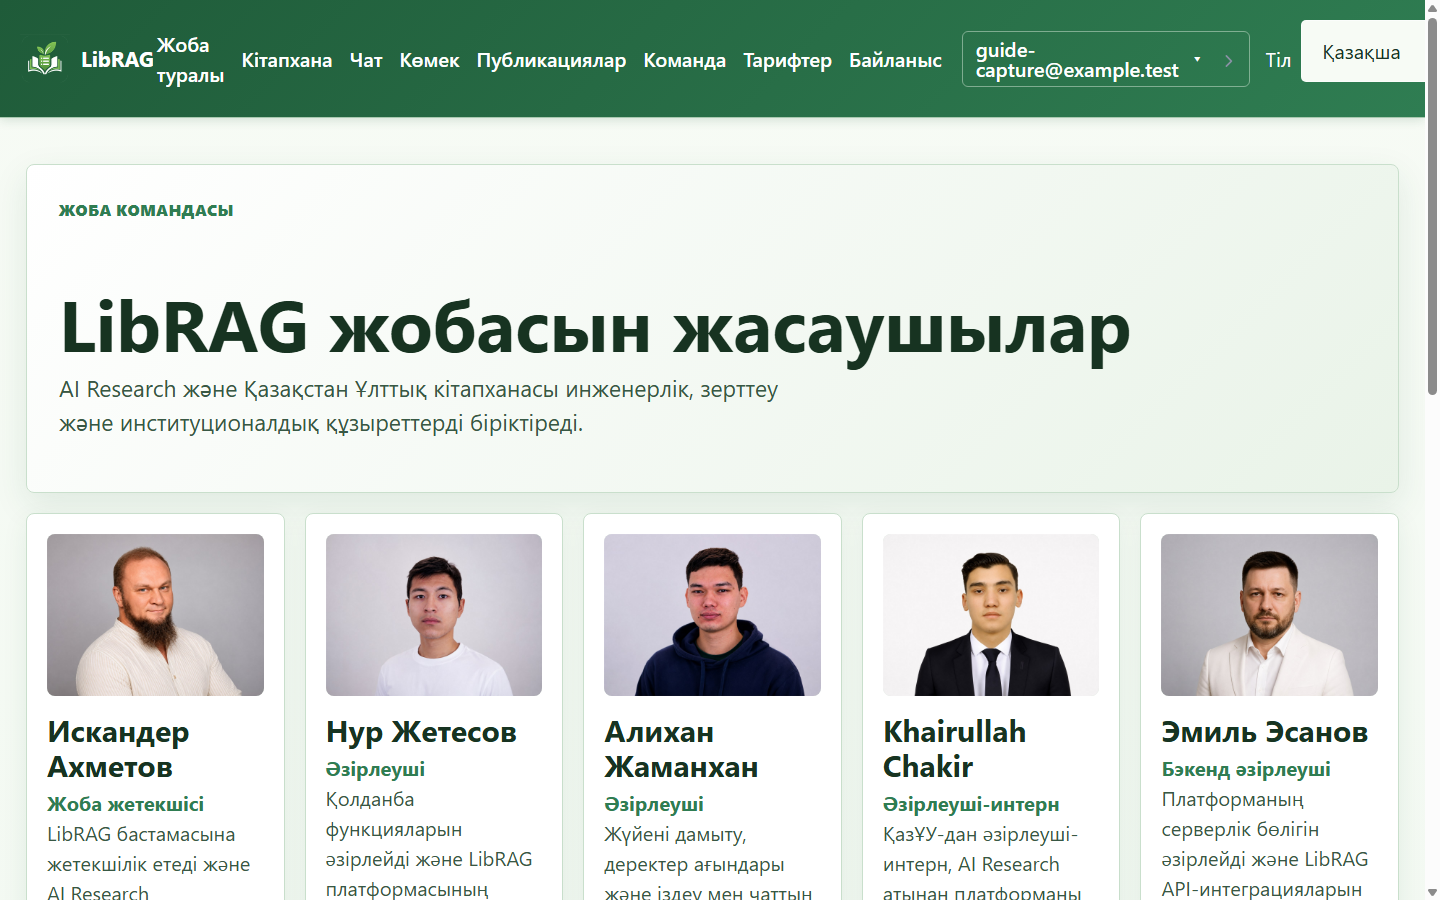Open Алихан Жаманхан's portrait photo

point(712,615)
